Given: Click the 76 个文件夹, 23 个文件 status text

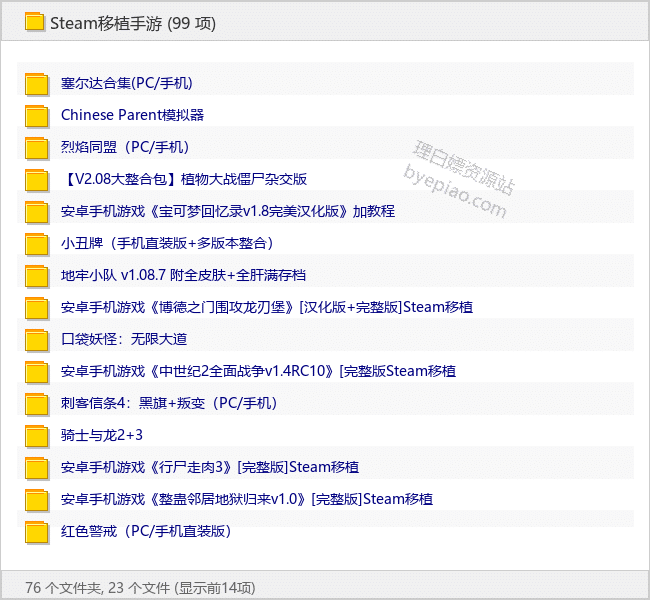Looking at the screenshot, I should (x=140, y=588).
